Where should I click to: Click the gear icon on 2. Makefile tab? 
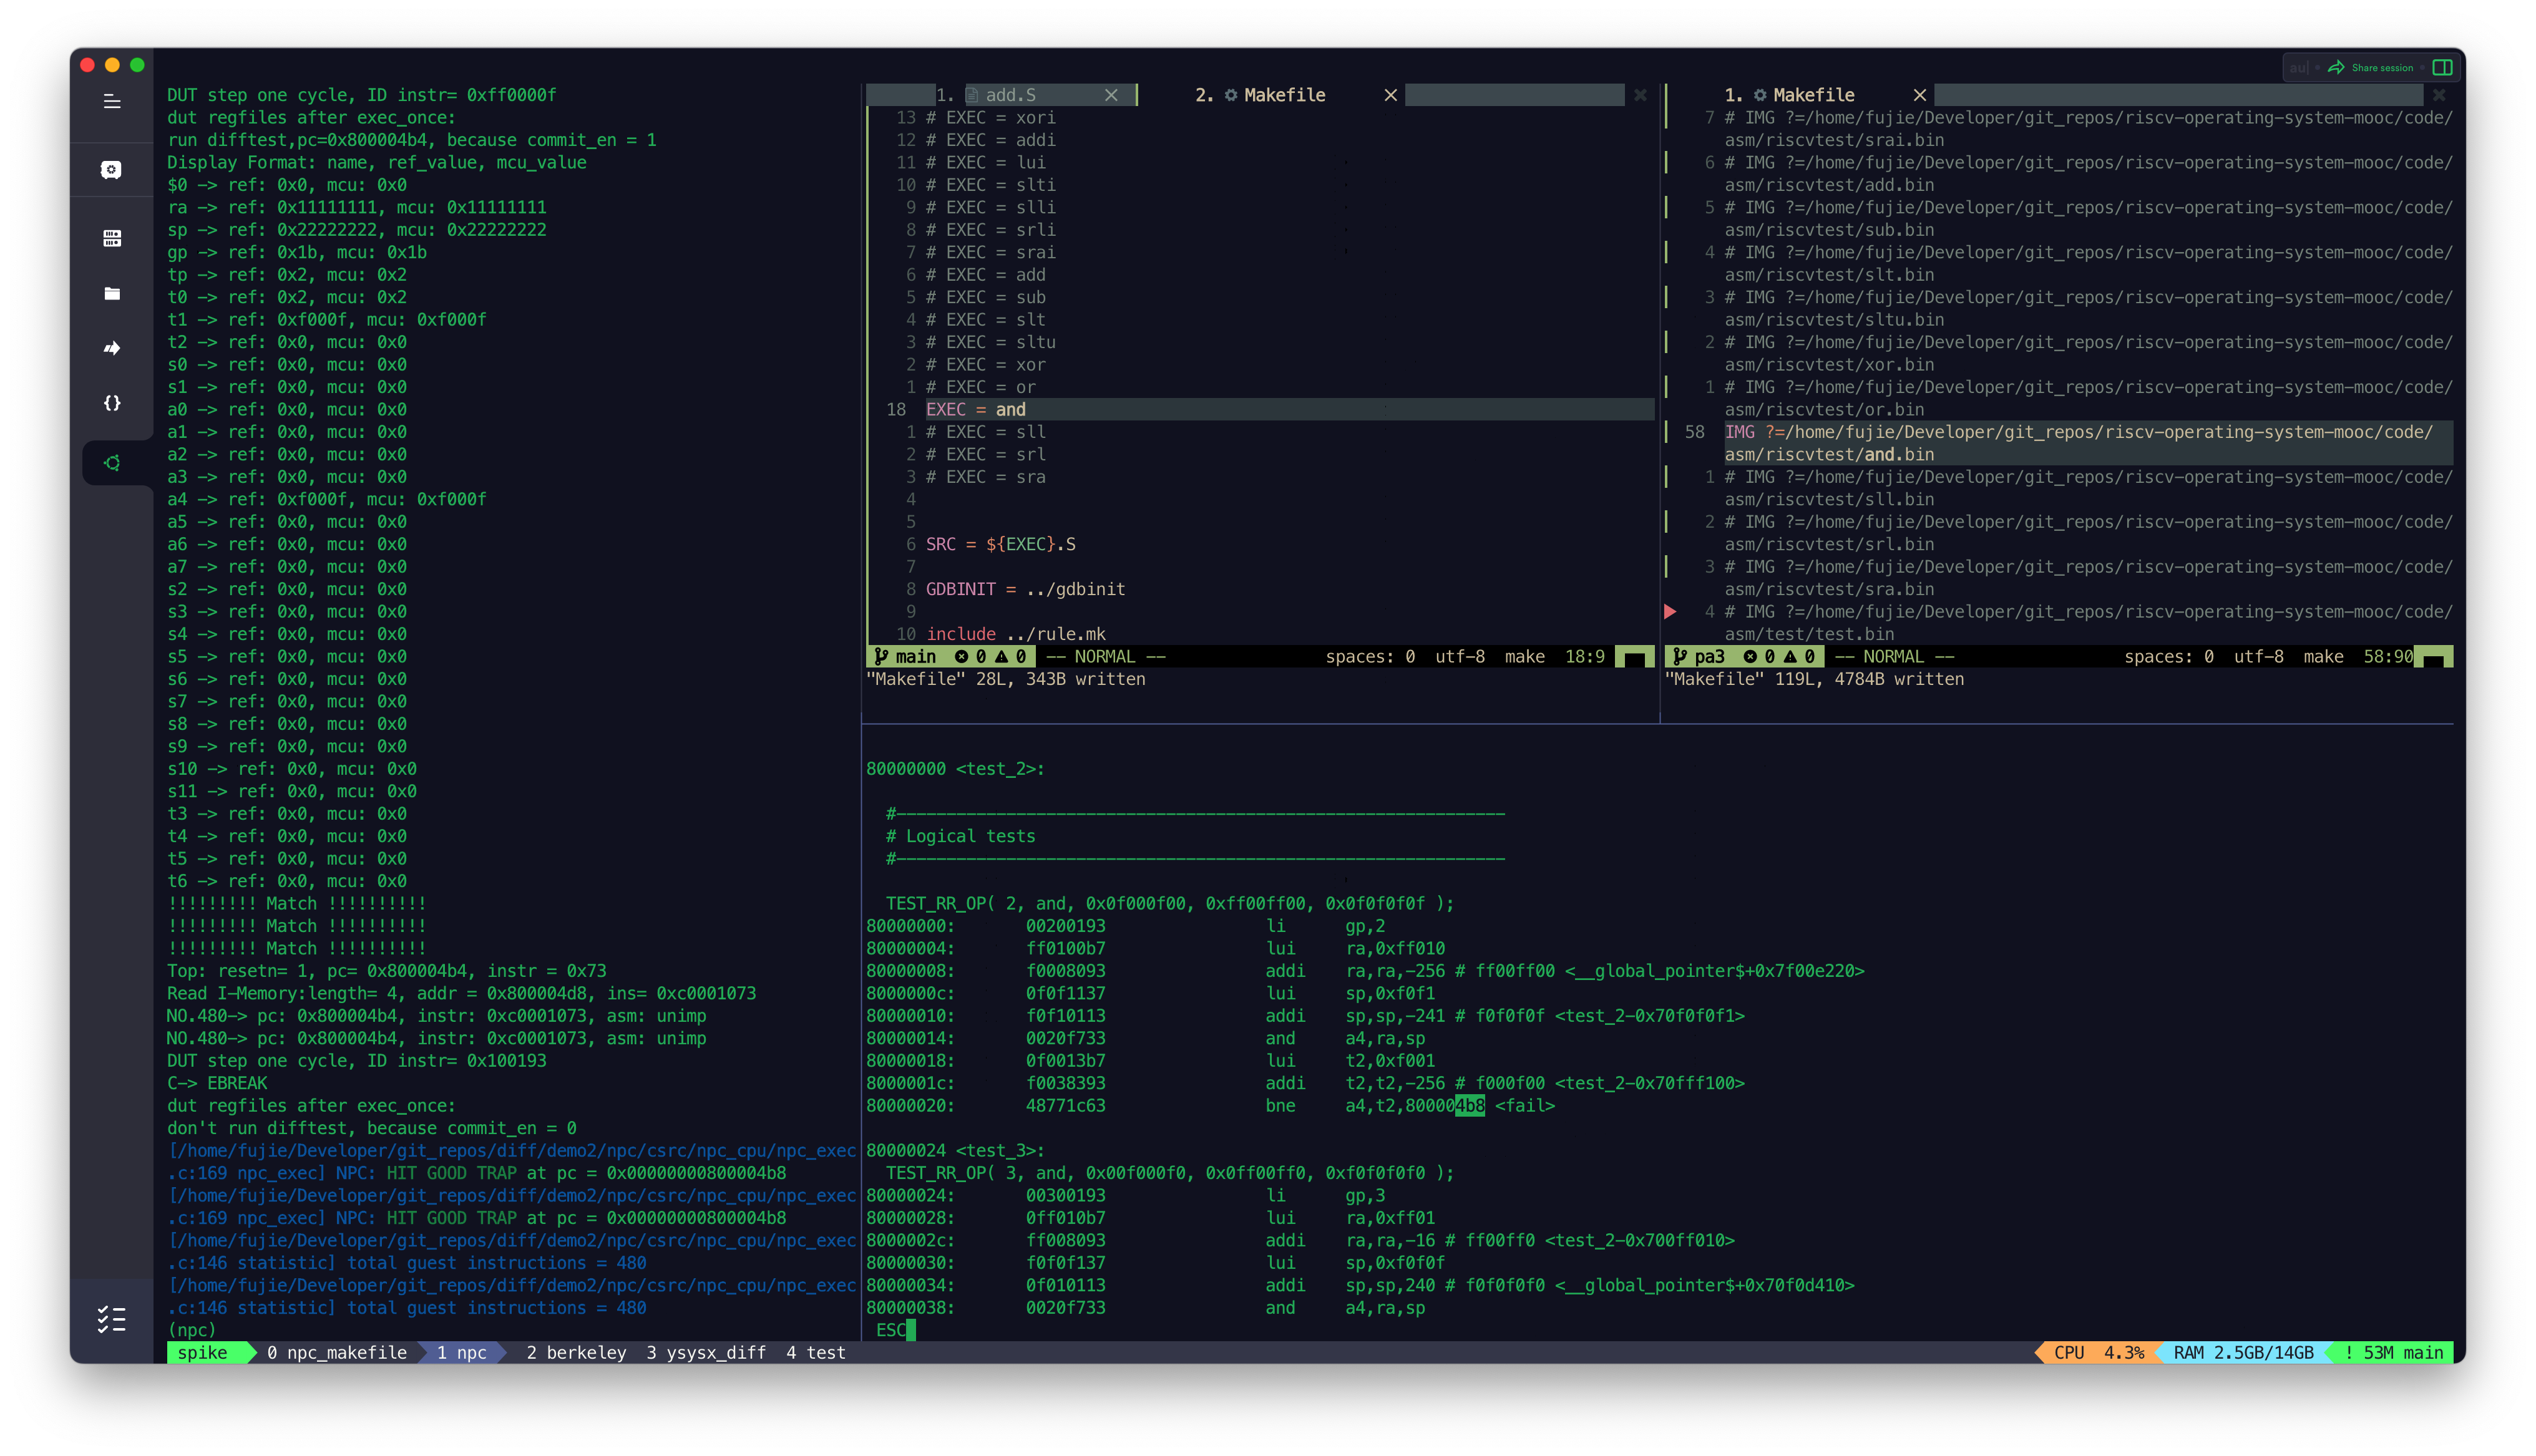pyautogui.click(x=1231, y=95)
